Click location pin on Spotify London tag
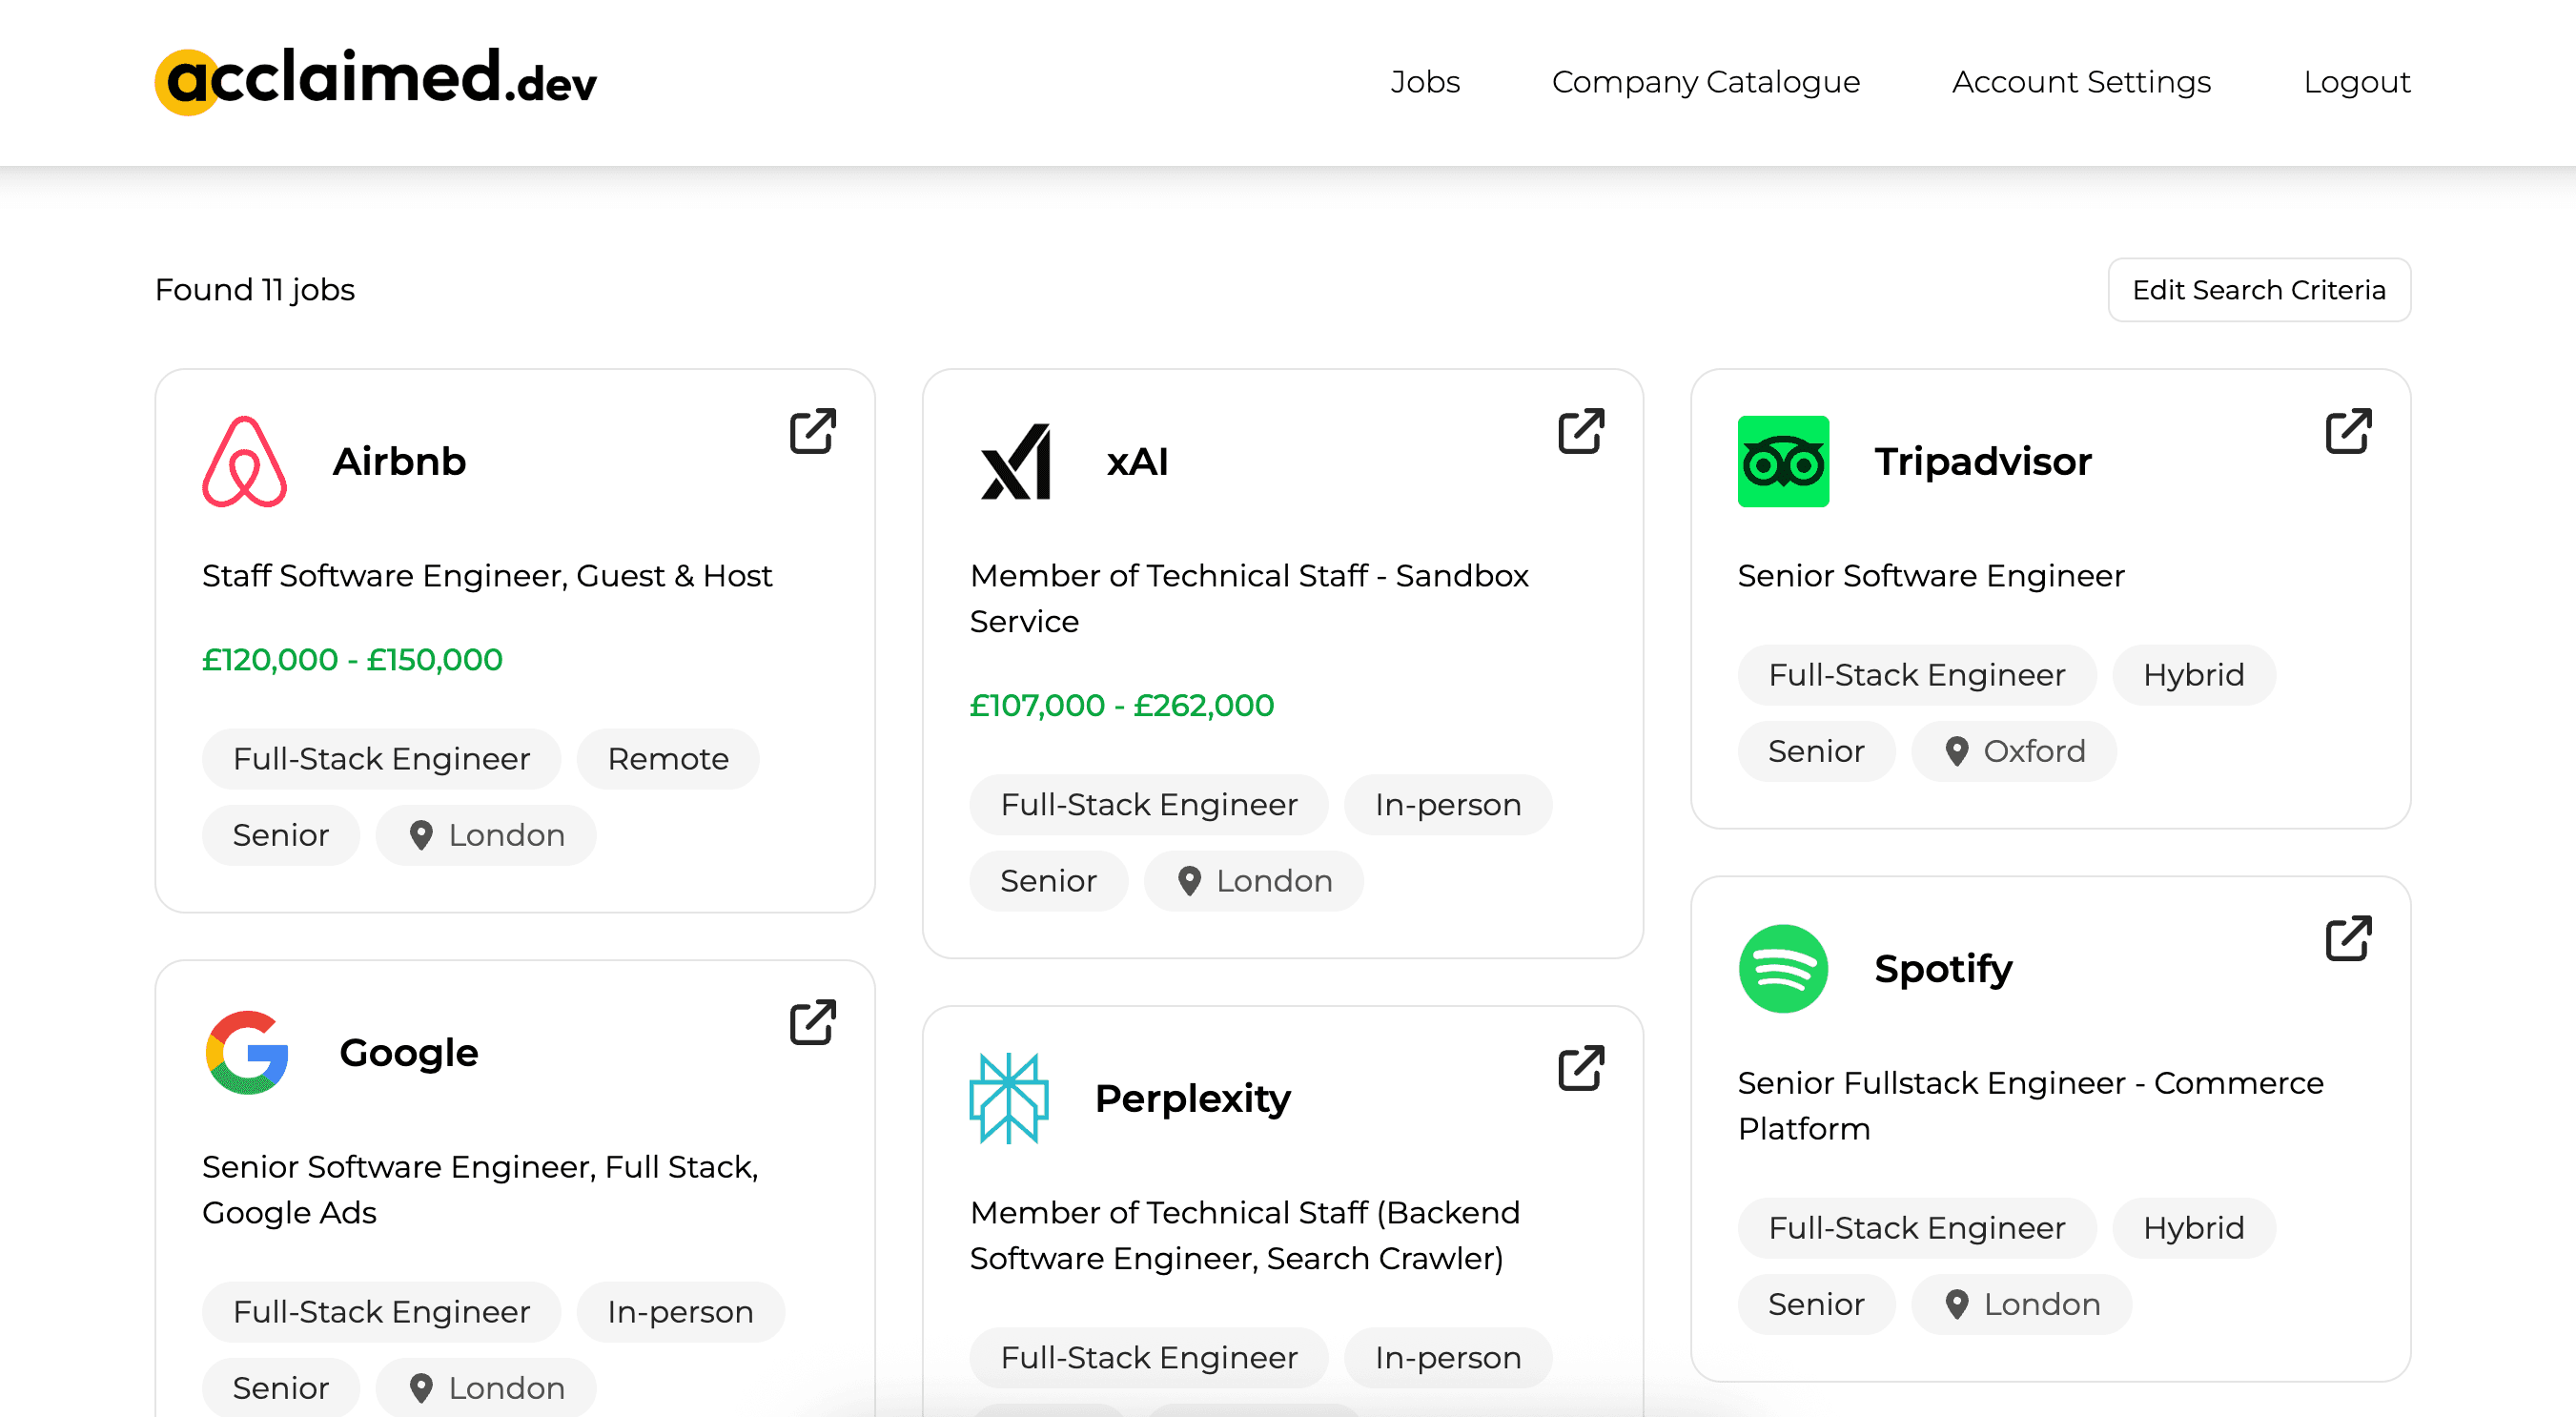 [x=1957, y=1304]
